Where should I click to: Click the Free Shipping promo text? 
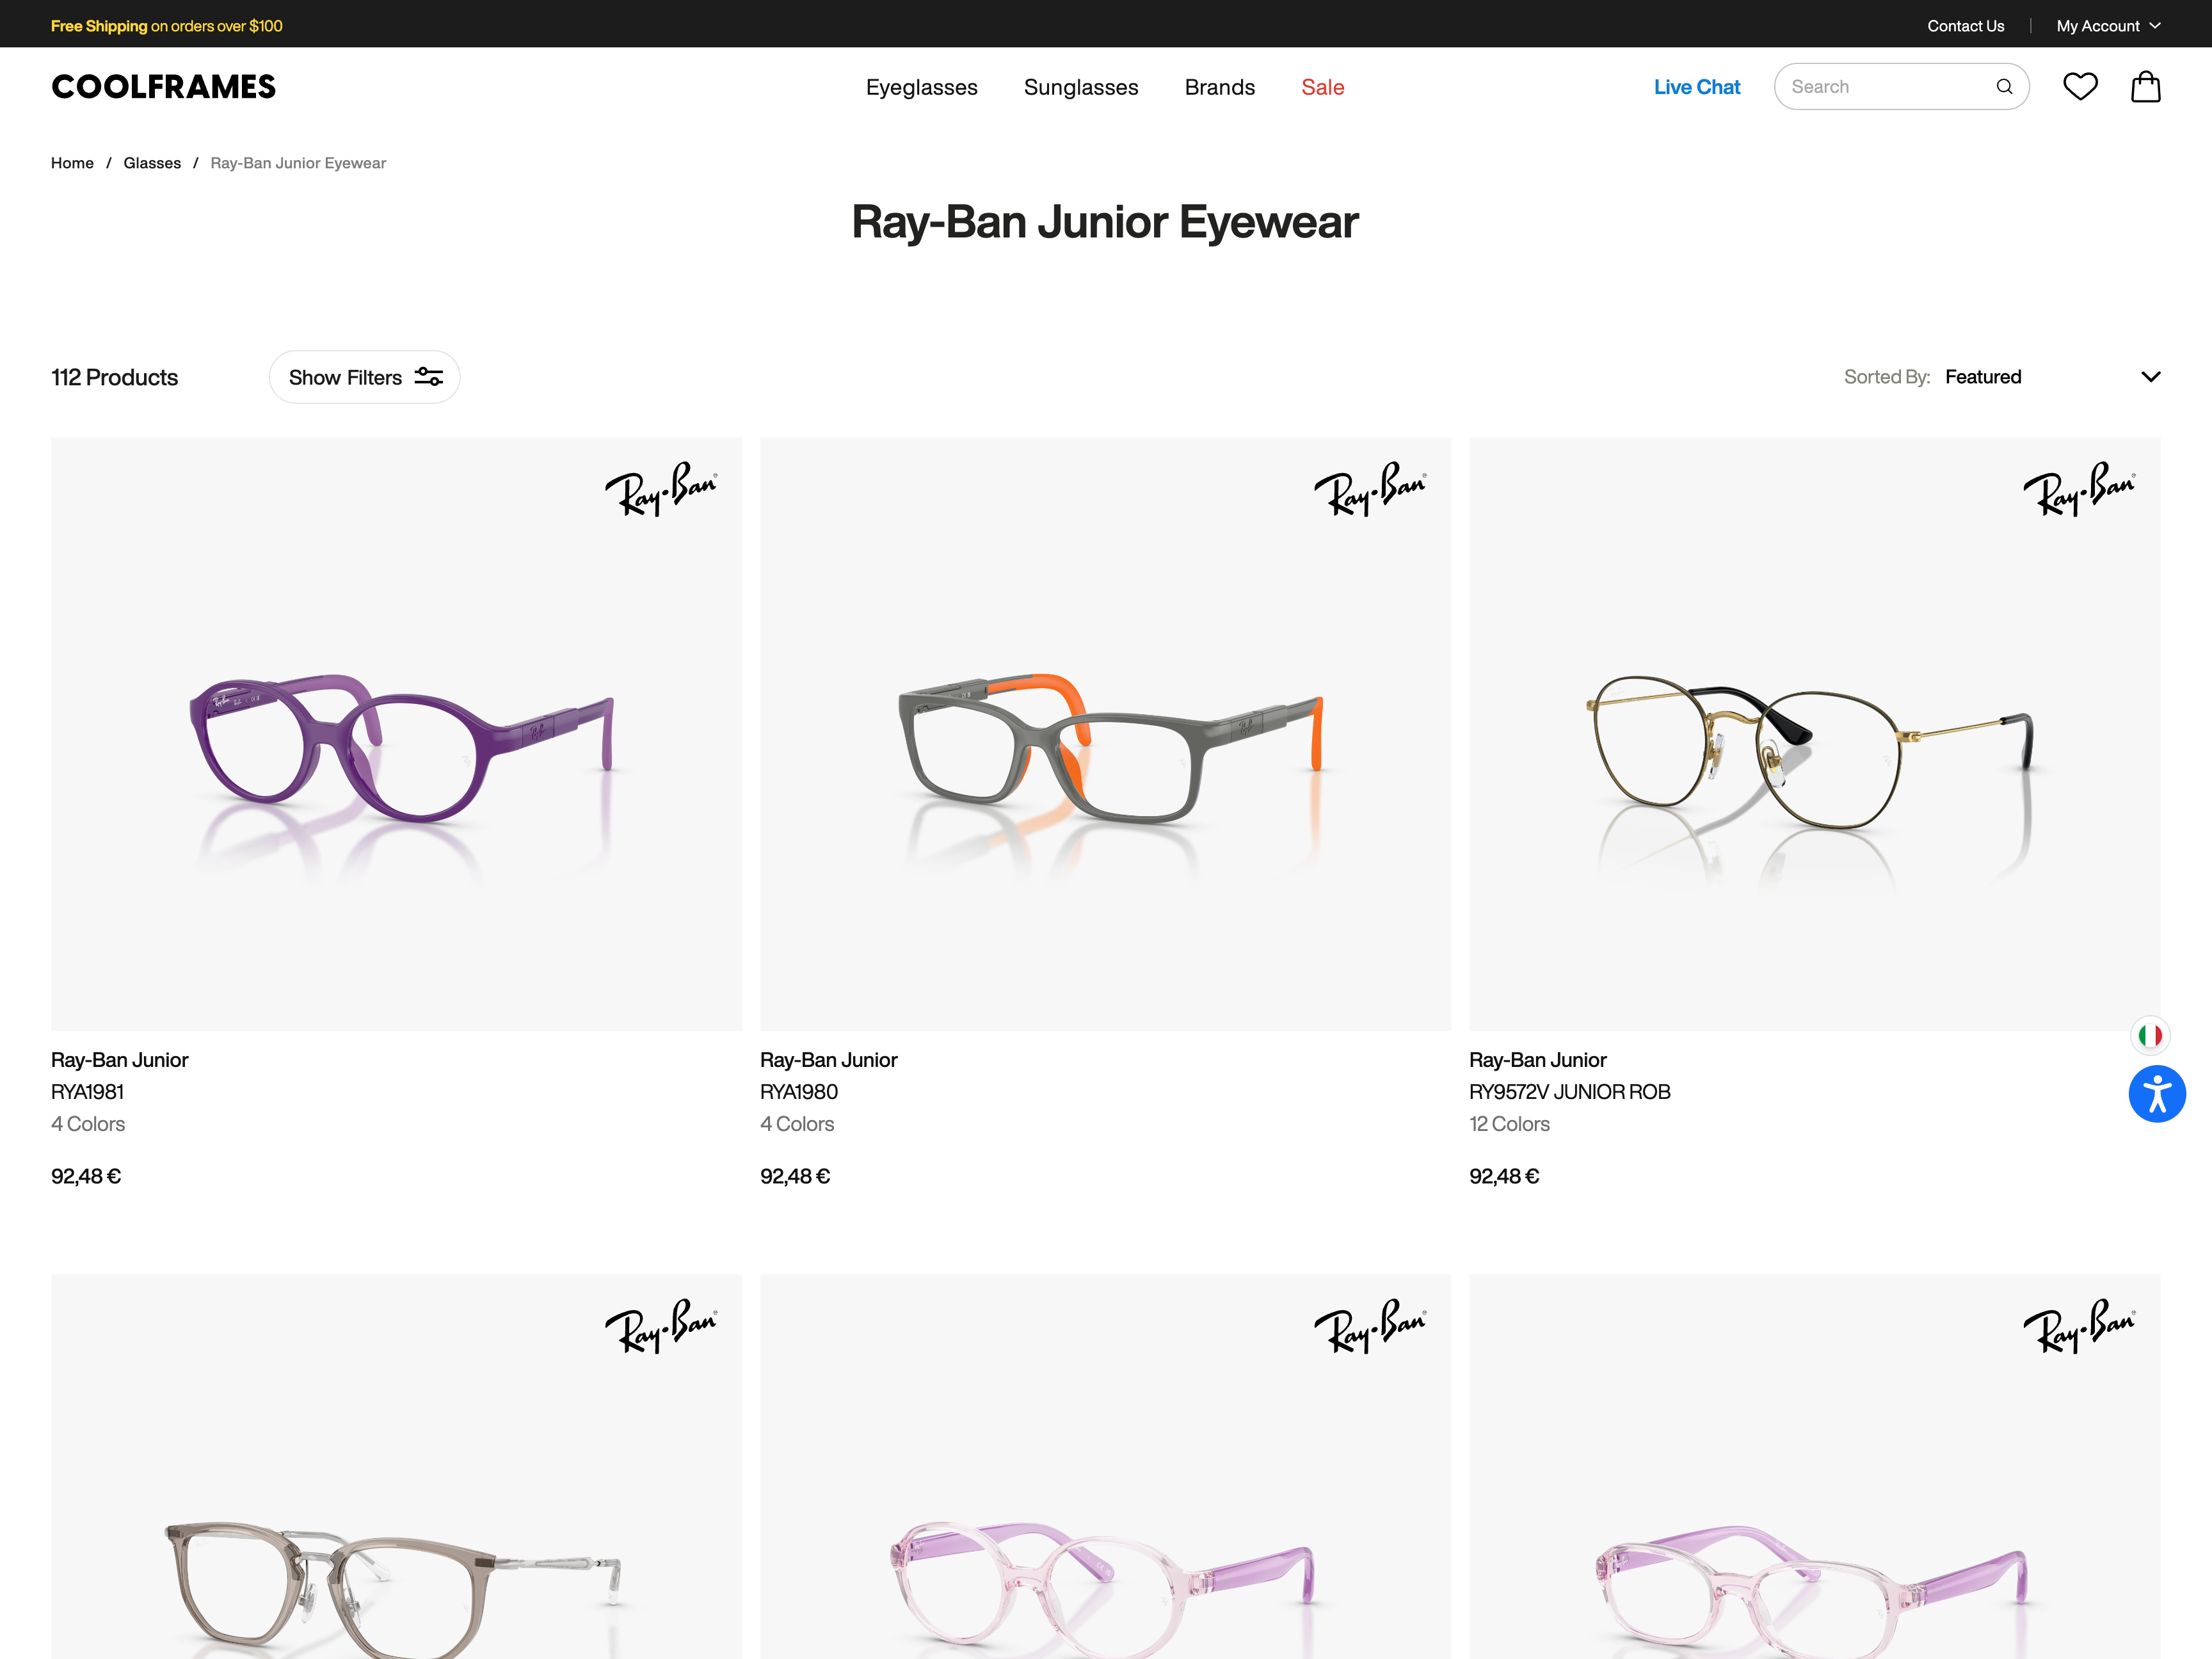pyautogui.click(x=167, y=26)
